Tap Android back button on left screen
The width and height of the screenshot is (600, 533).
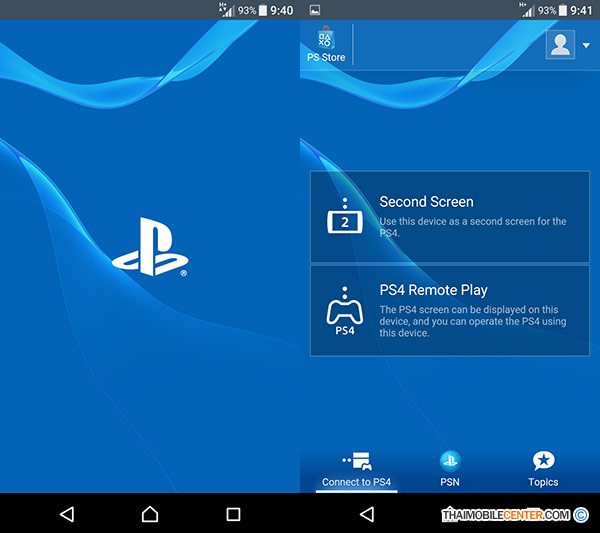pyautogui.click(x=67, y=514)
